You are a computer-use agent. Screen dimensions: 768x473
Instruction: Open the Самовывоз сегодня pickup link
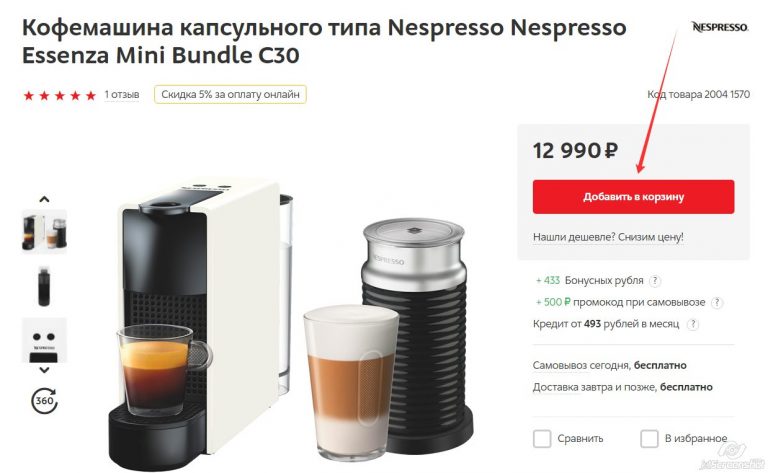click(x=581, y=365)
